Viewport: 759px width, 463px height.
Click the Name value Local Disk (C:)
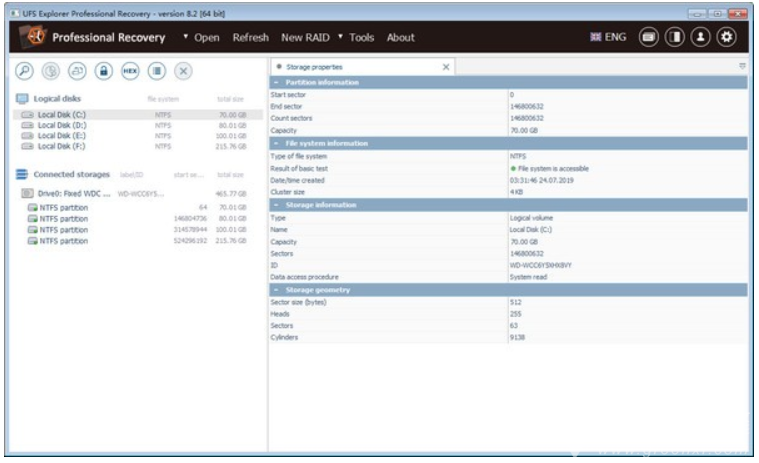coord(531,230)
